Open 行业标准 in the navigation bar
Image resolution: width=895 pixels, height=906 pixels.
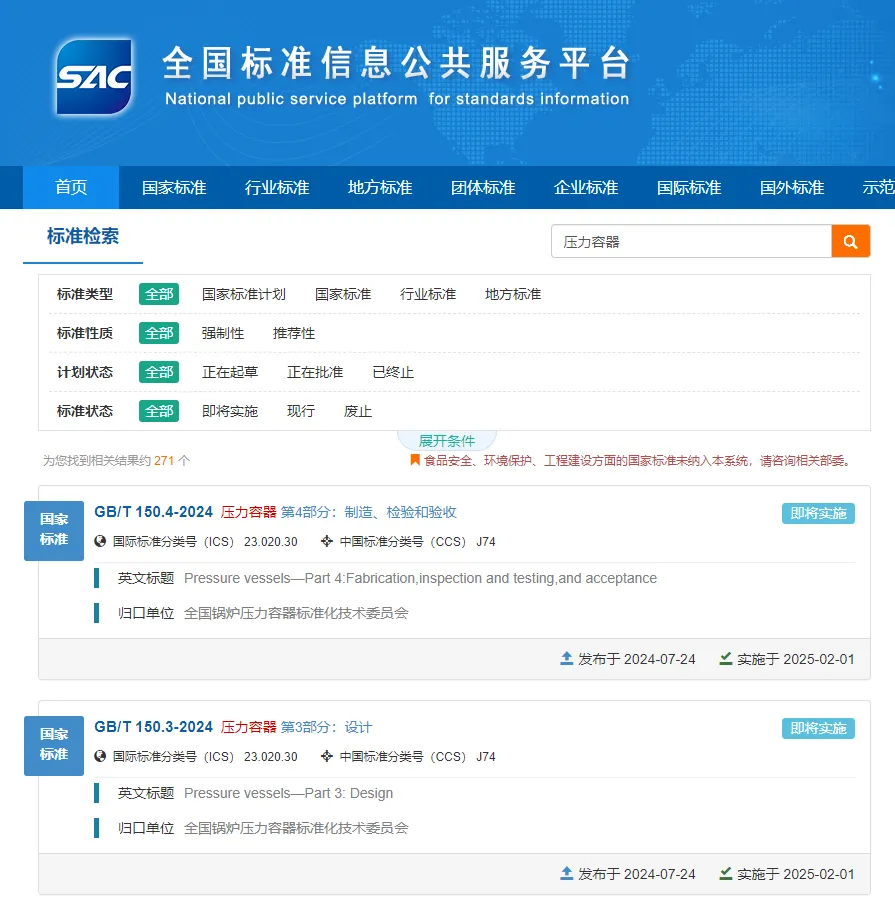tap(277, 187)
